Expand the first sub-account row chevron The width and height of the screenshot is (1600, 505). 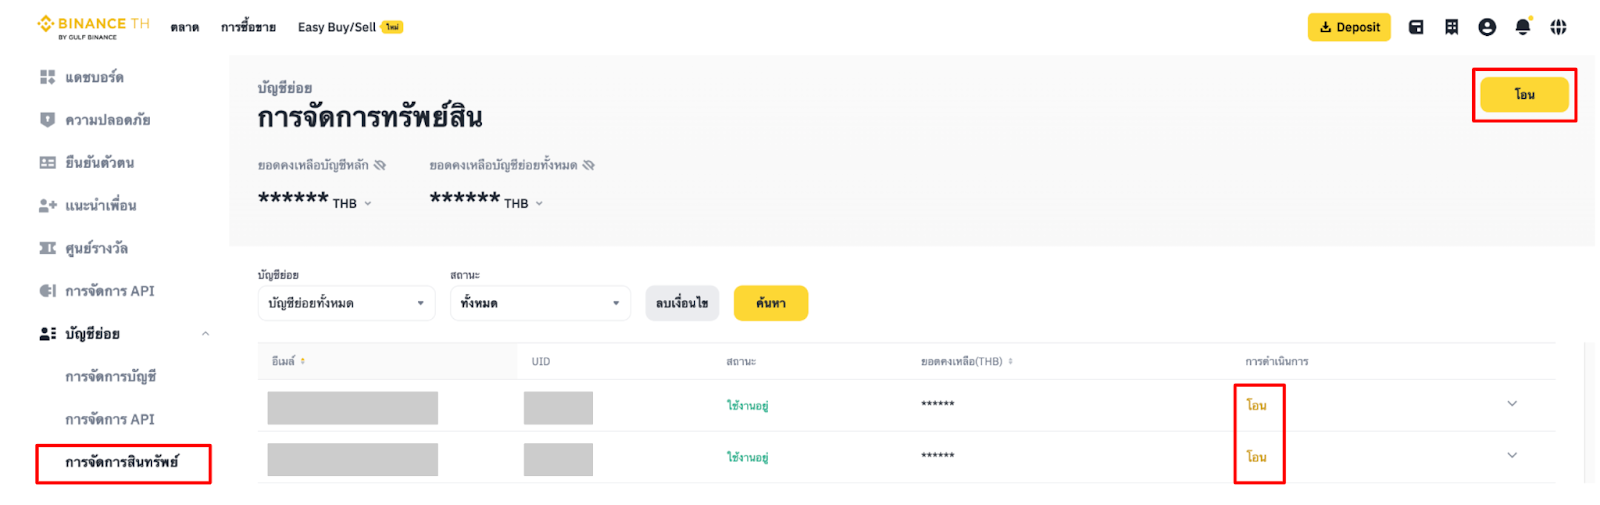pos(1512,404)
